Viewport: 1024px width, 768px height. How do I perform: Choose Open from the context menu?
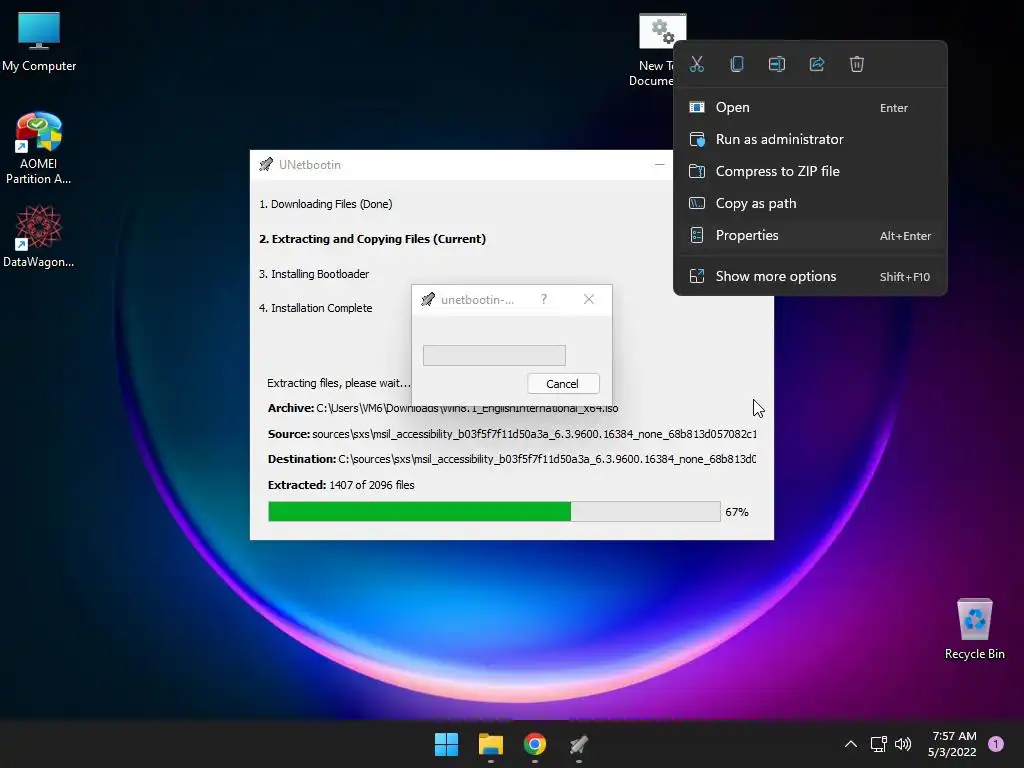pyautogui.click(x=810, y=107)
